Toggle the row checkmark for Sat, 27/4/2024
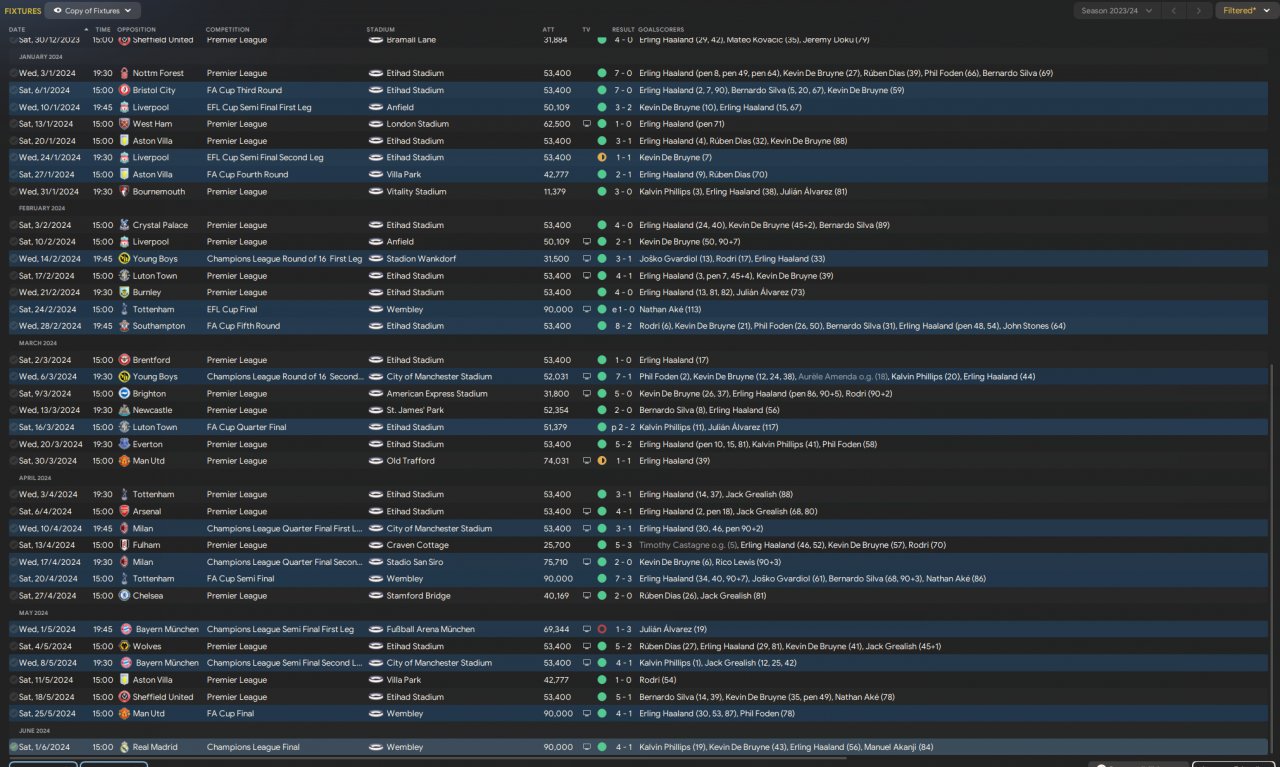Screen dimensions: 1280x767 point(14,596)
